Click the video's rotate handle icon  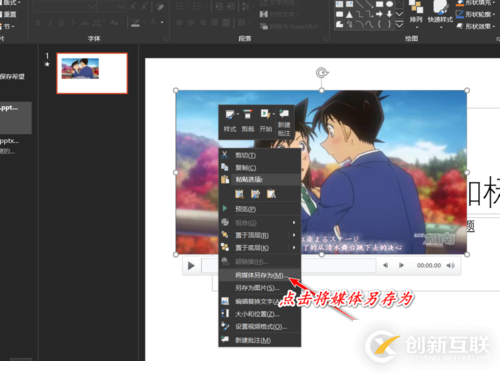click(x=322, y=73)
